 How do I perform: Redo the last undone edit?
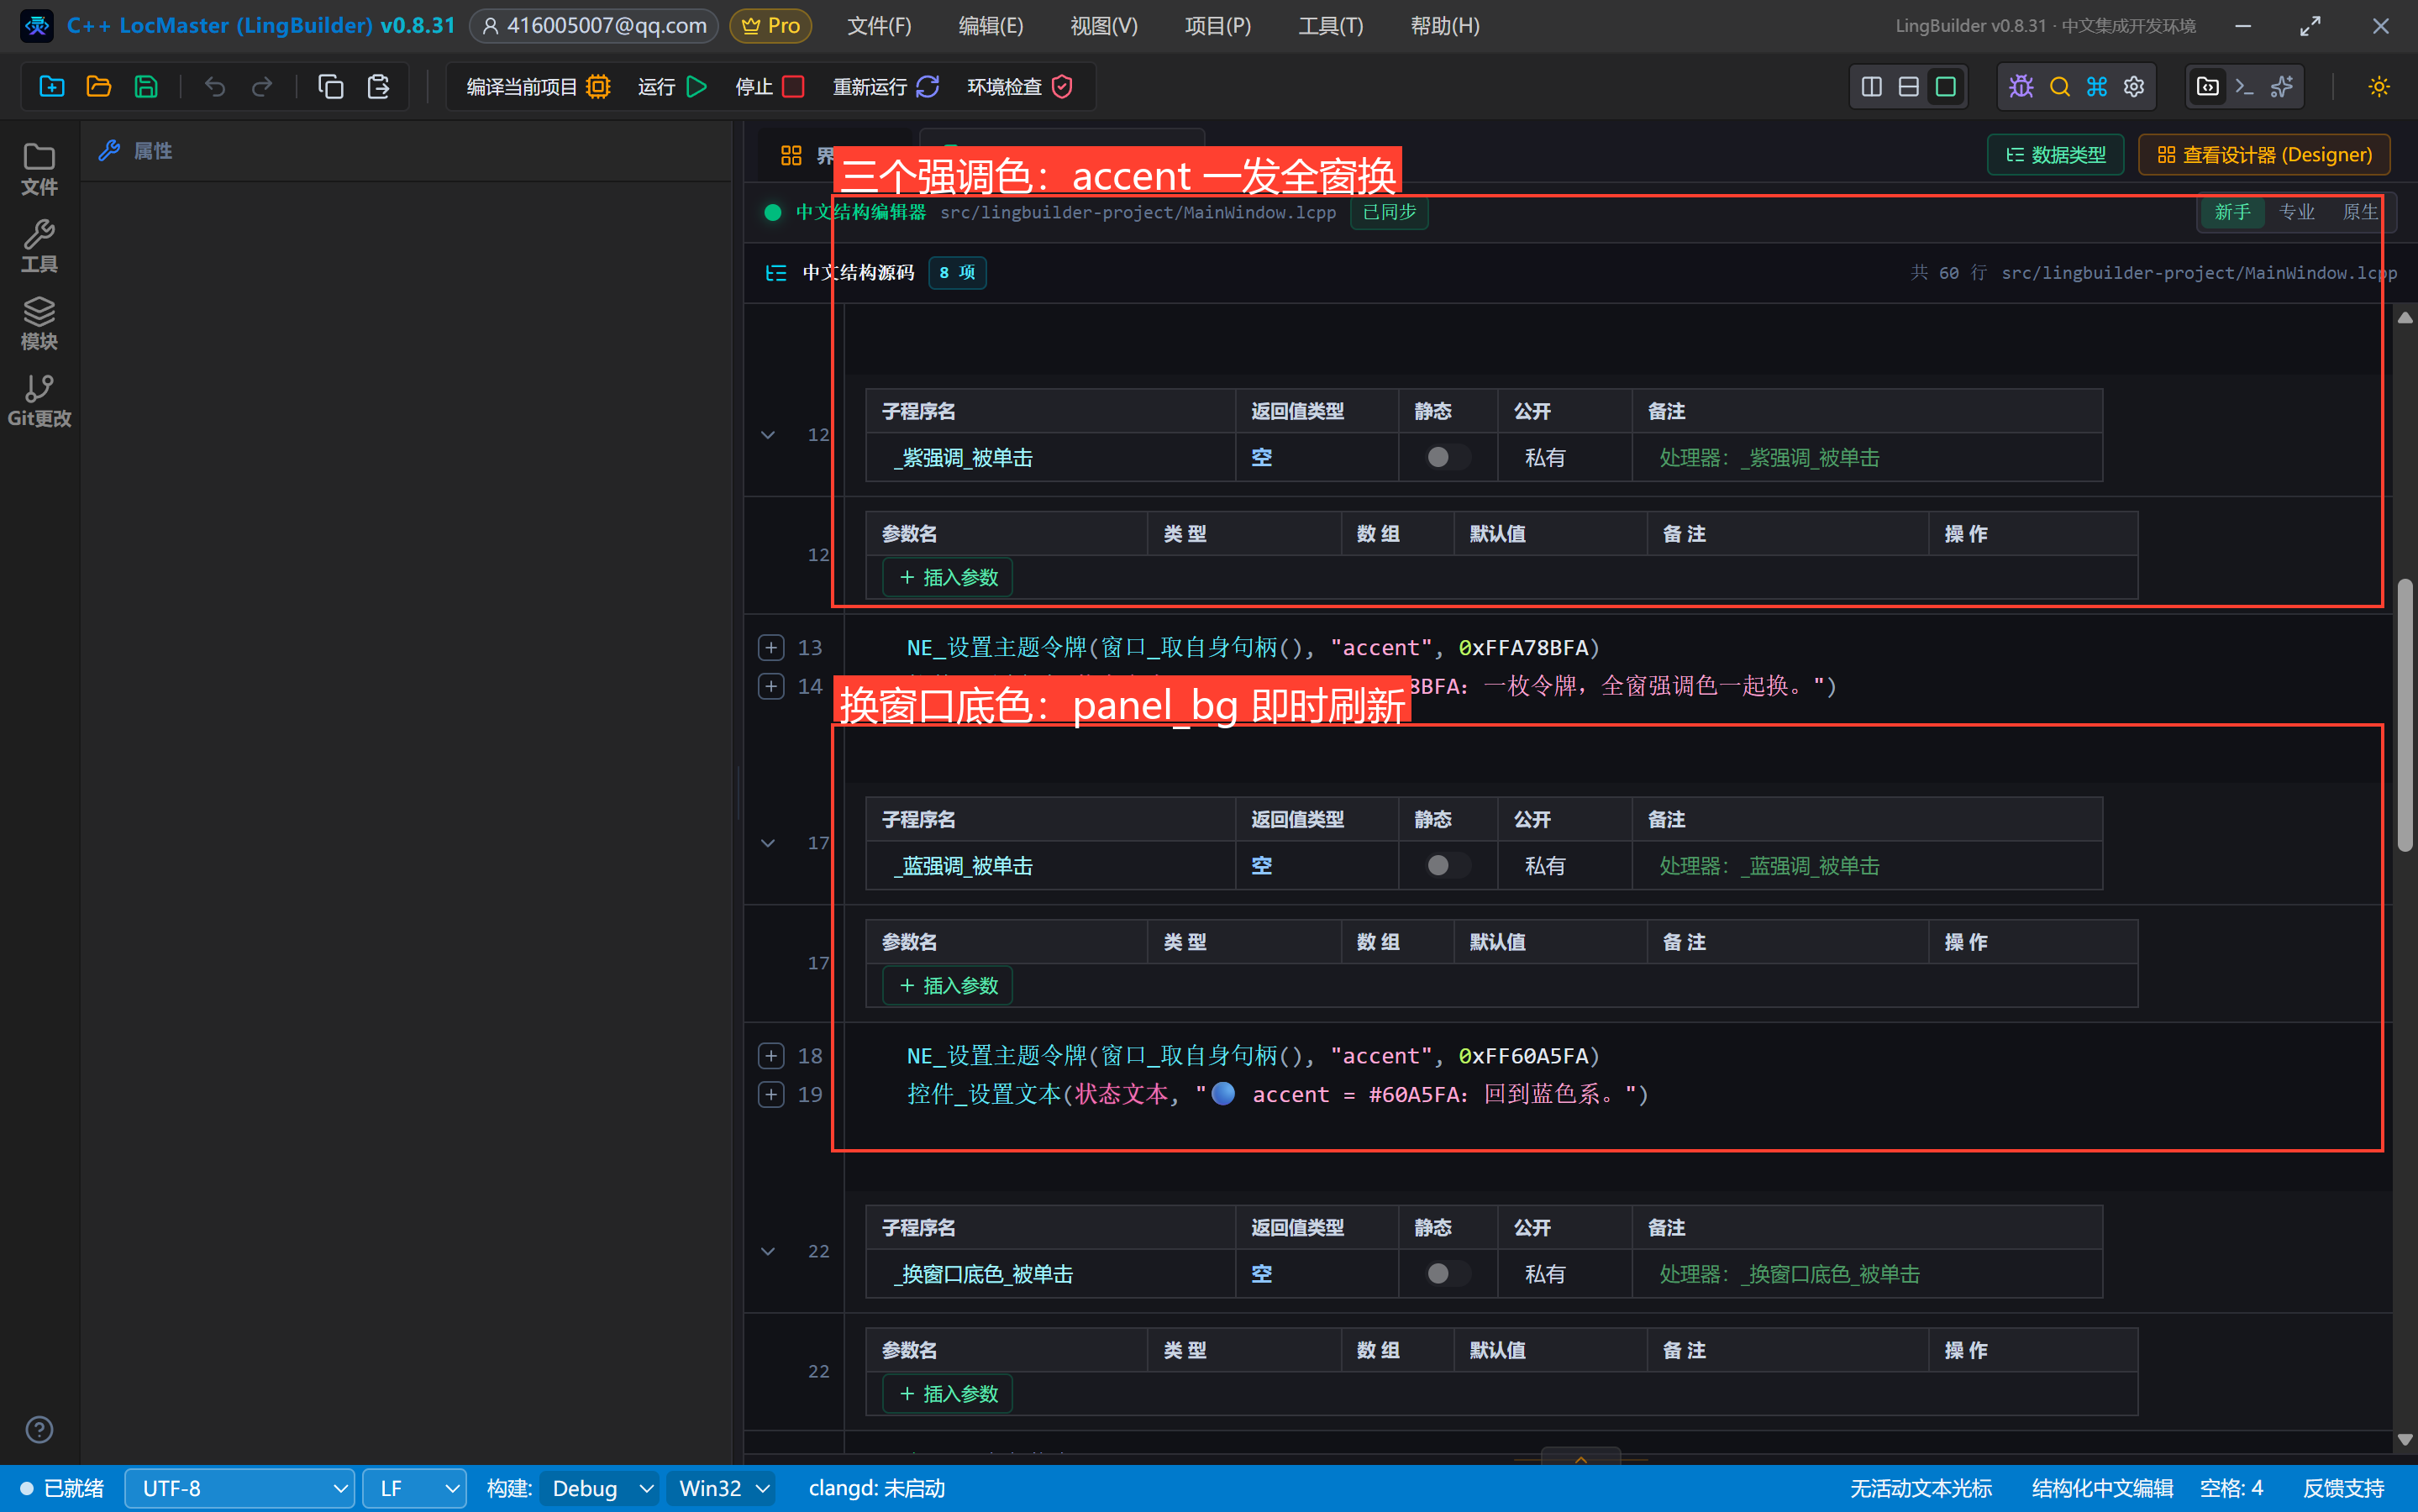pyautogui.click(x=262, y=87)
